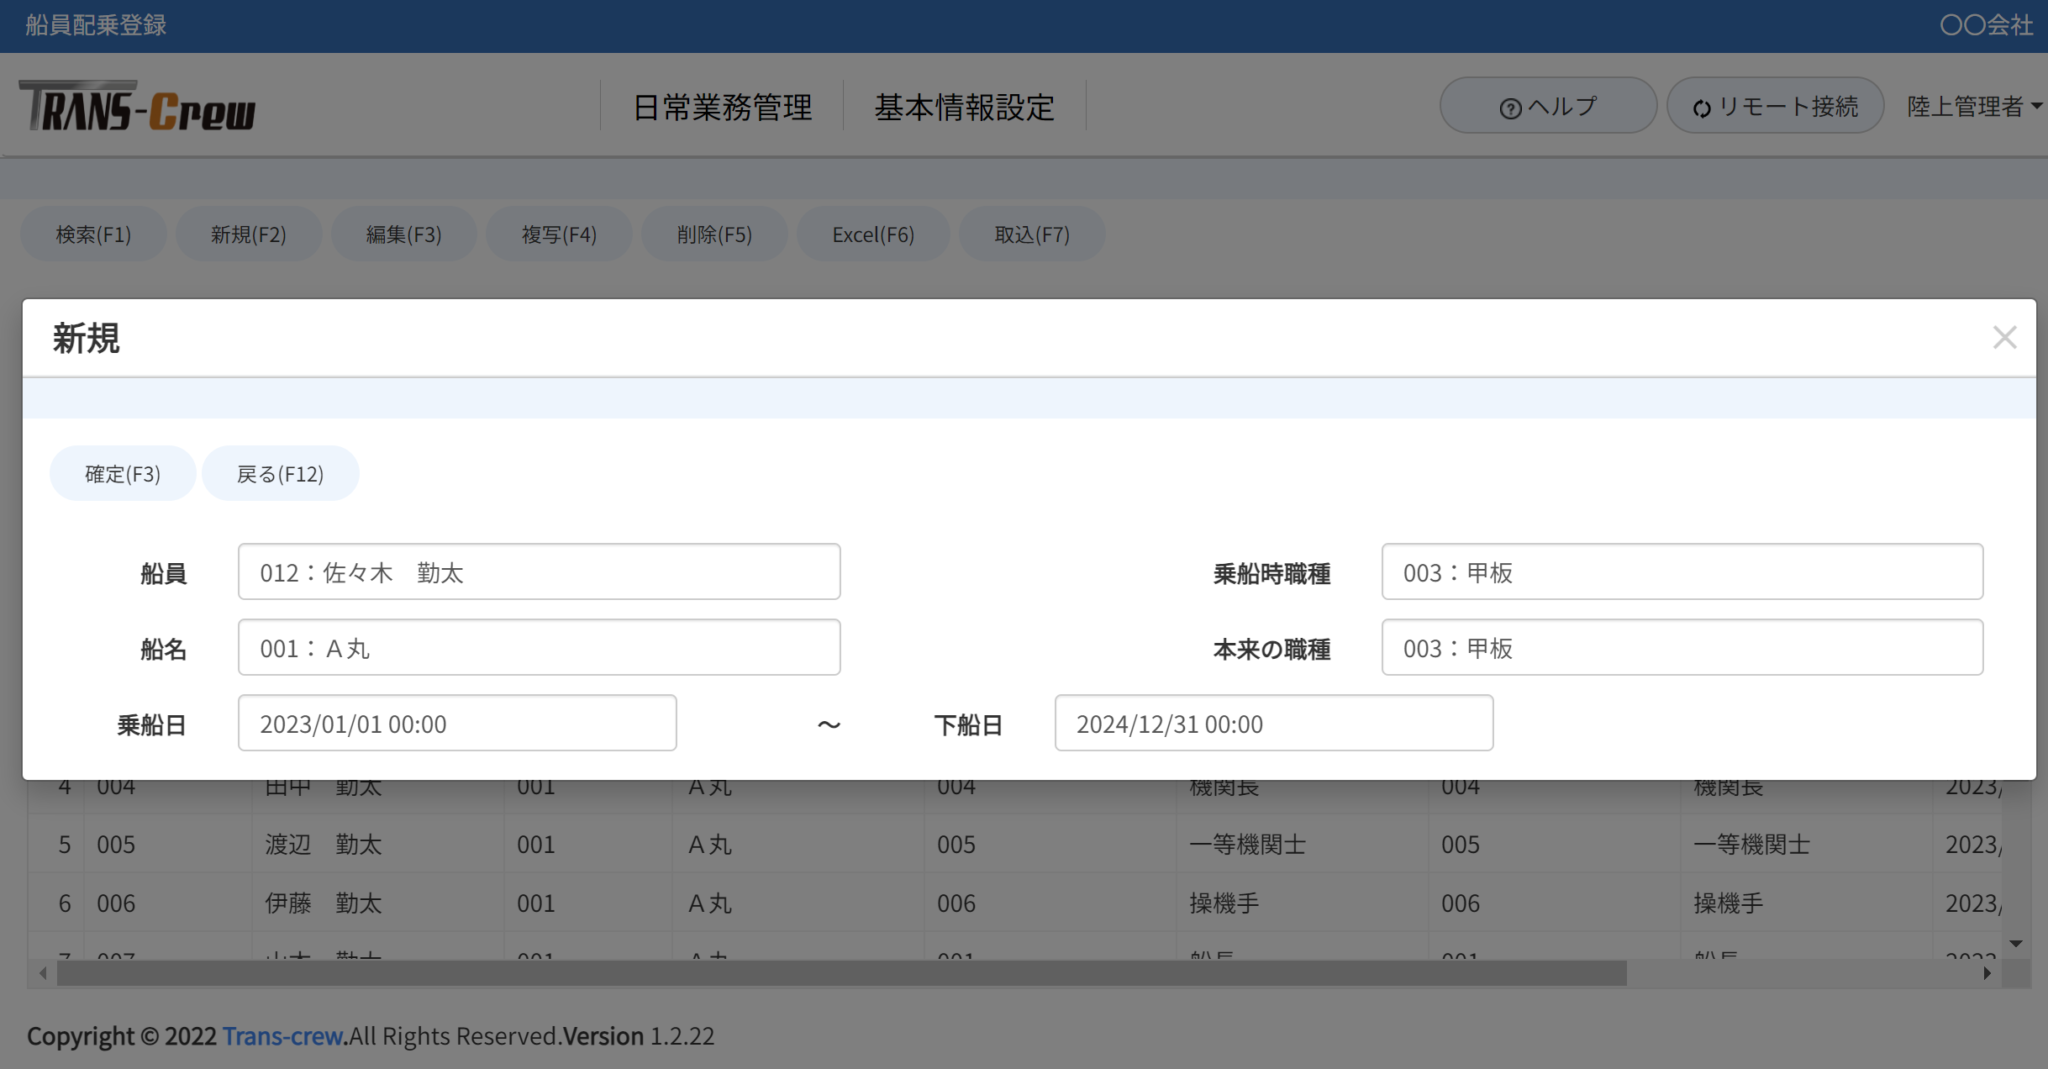Viewport: 2048px width, 1069px height.
Task: Open the 基本情報設定 menu
Action: point(964,107)
